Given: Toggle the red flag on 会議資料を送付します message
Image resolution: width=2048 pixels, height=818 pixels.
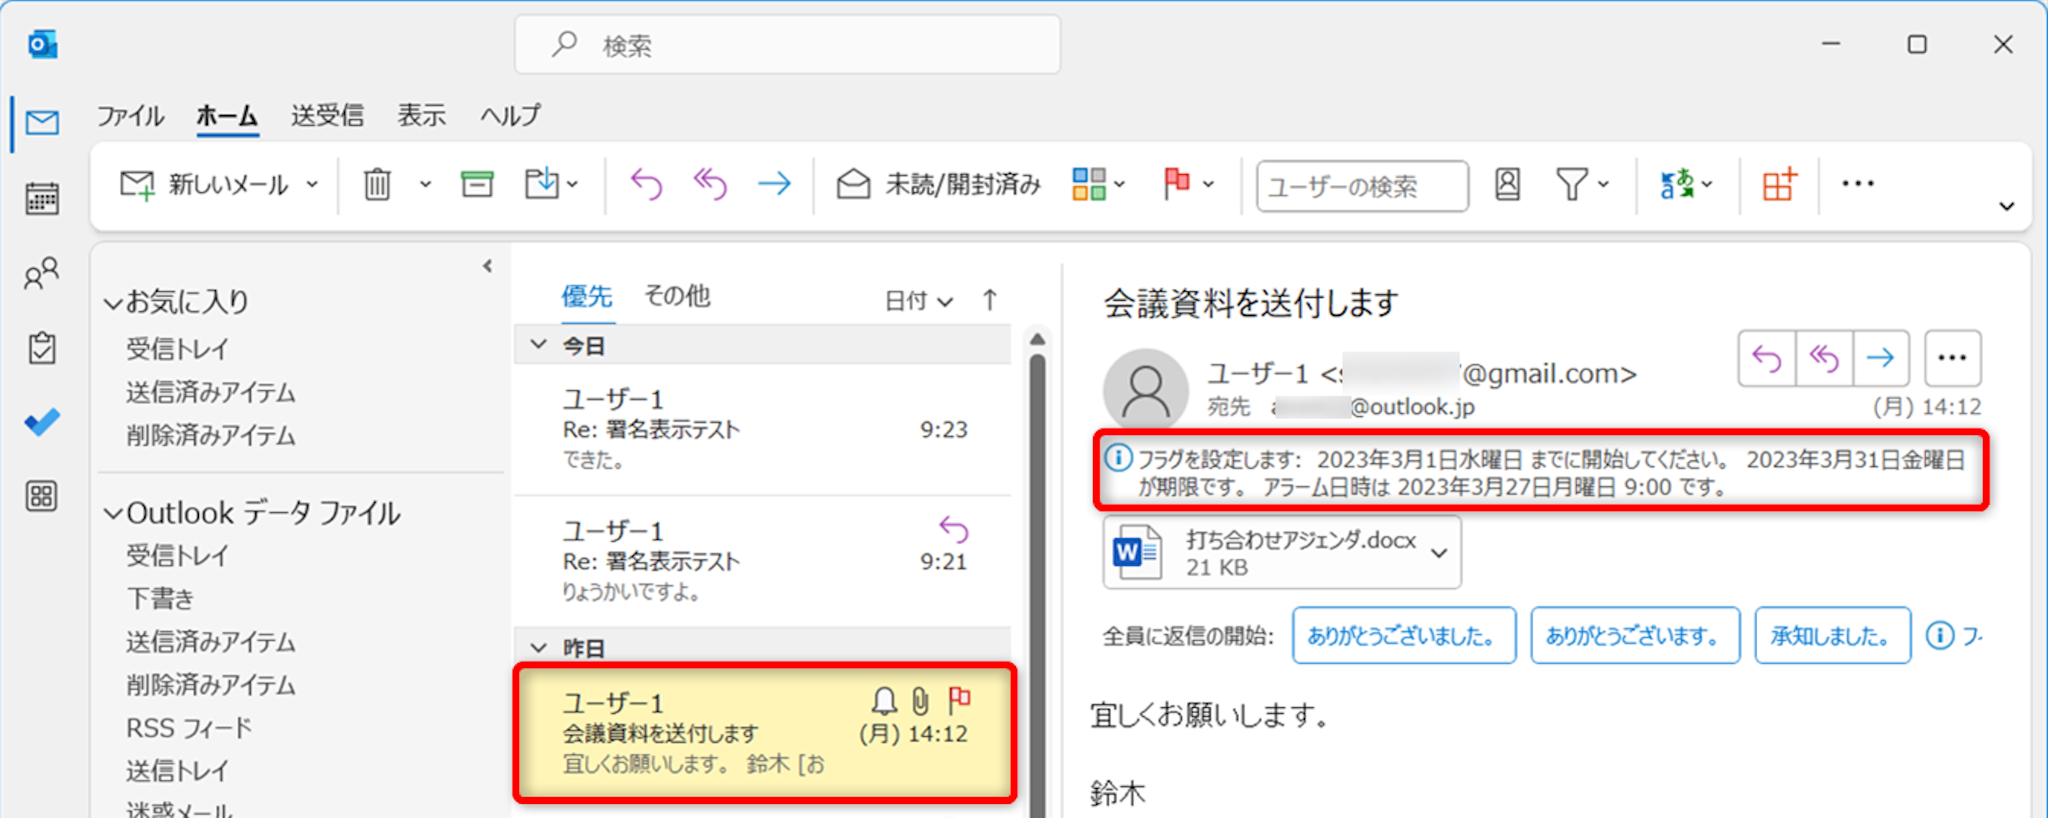Looking at the screenshot, I should [x=959, y=699].
